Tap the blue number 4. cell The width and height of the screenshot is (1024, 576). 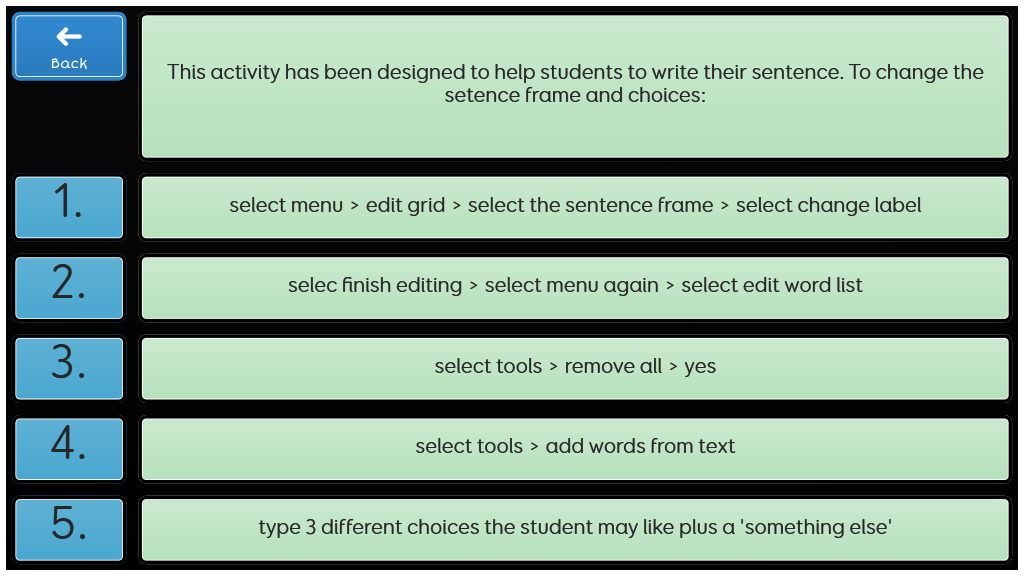(x=69, y=449)
